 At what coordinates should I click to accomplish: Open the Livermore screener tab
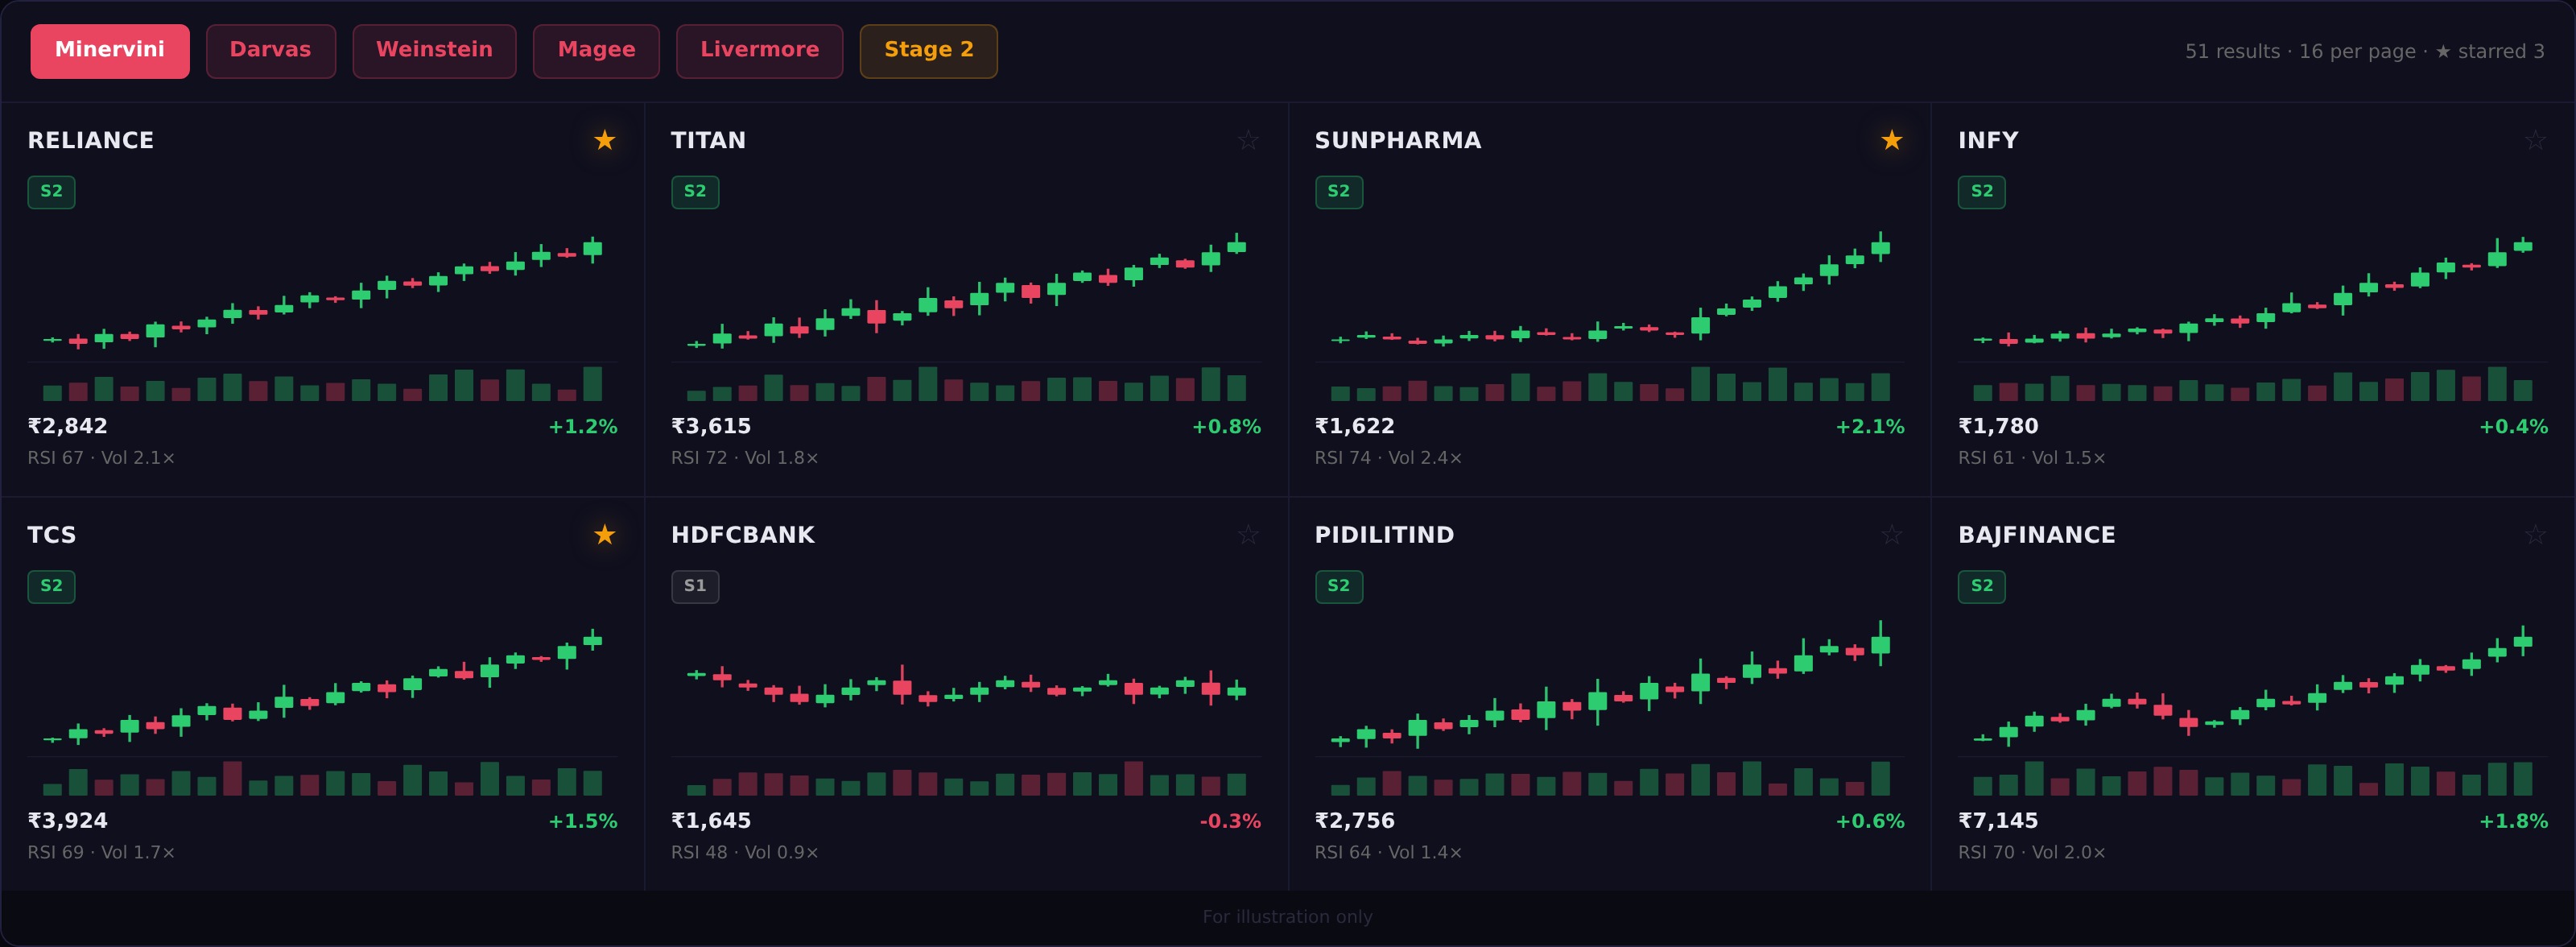click(x=759, y=51)
